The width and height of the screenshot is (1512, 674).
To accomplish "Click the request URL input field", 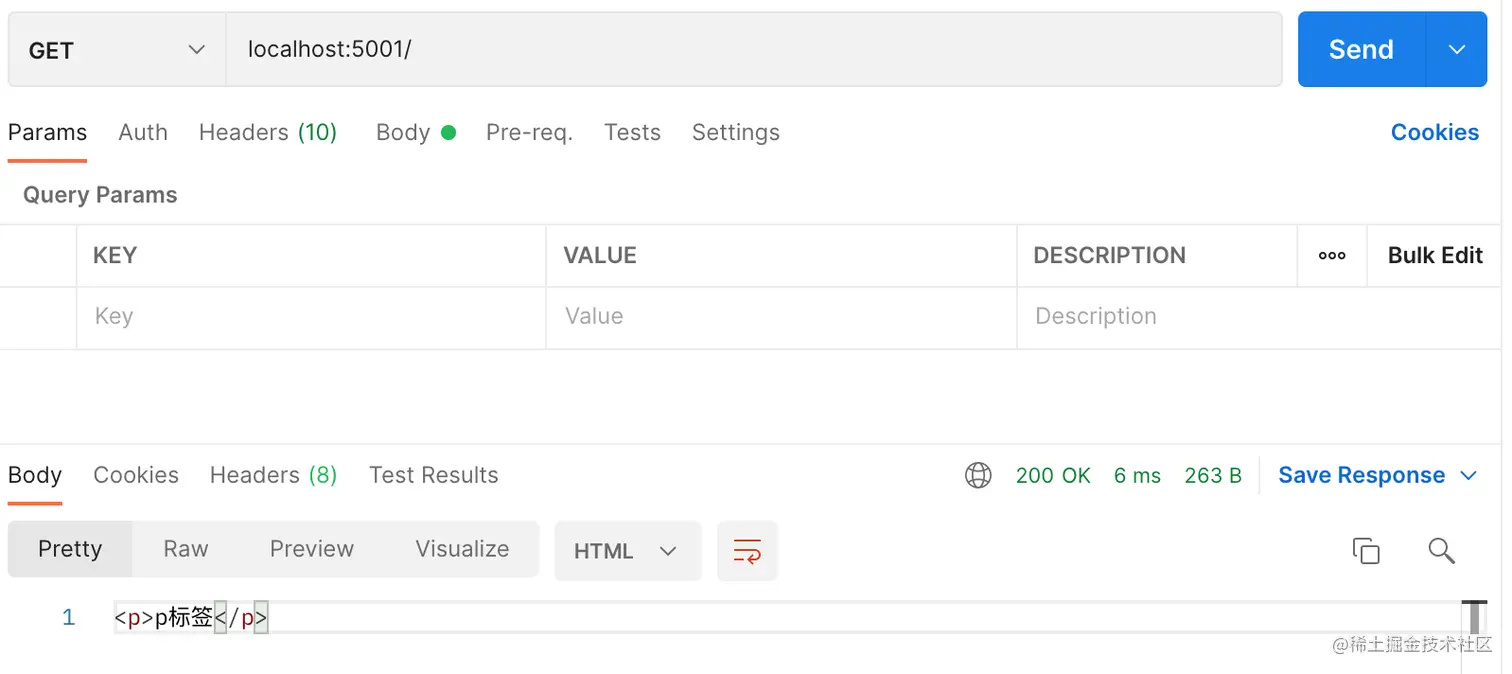I will pyautogui.click(x=752, y=50).
